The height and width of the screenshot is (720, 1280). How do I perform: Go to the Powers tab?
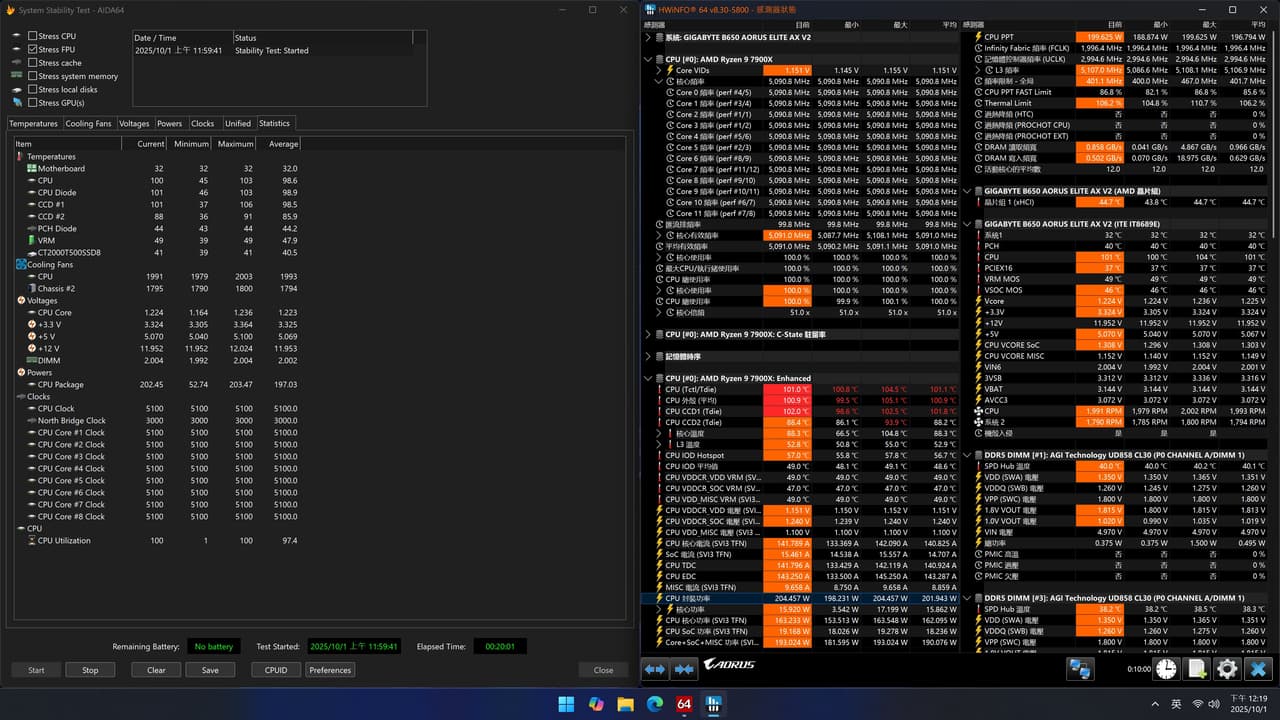pos(170,124)
